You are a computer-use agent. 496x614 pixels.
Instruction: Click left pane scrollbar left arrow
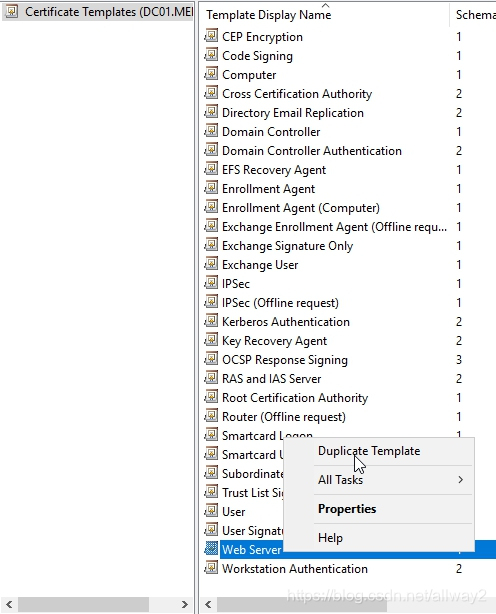coord(9,604)
